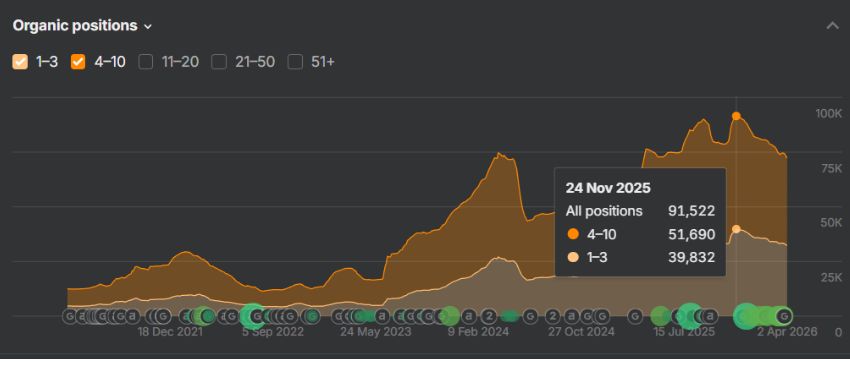Click the light orange 1–3 dot in the tooltip
The width and height of the screenshot is (850, 370).
click(x=572, y=258)
